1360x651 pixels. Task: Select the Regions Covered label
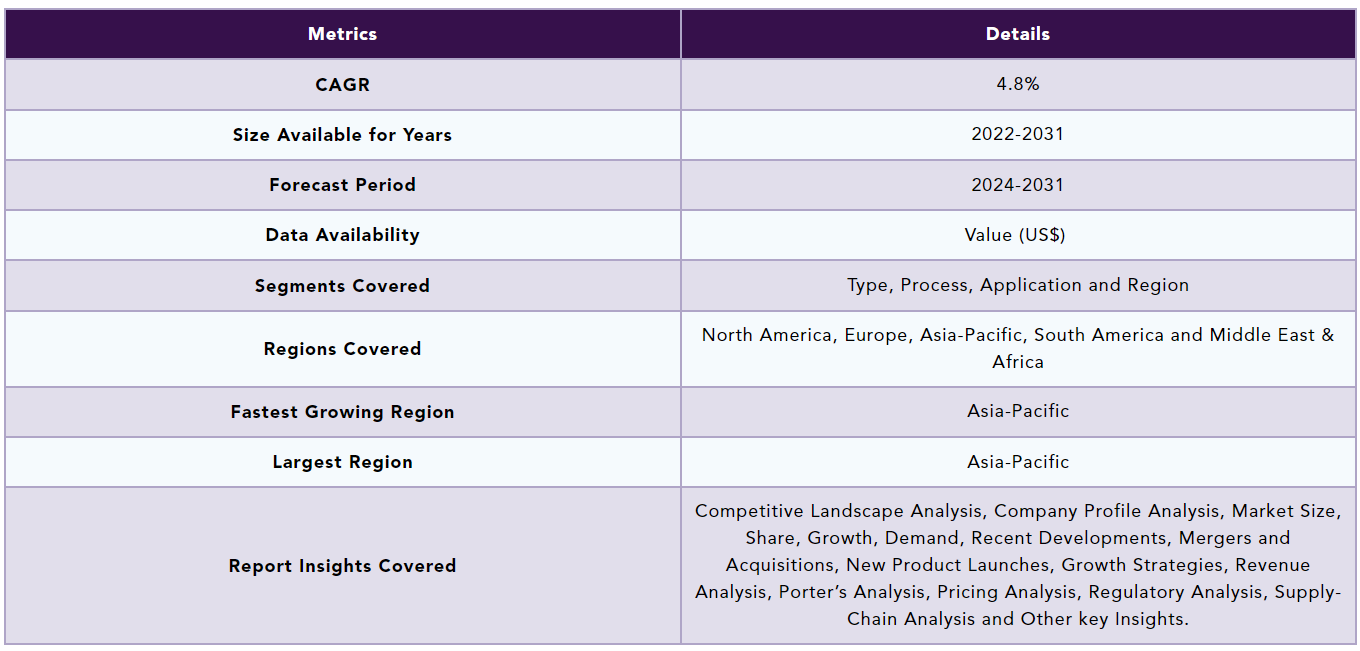[x=342, y=349]
